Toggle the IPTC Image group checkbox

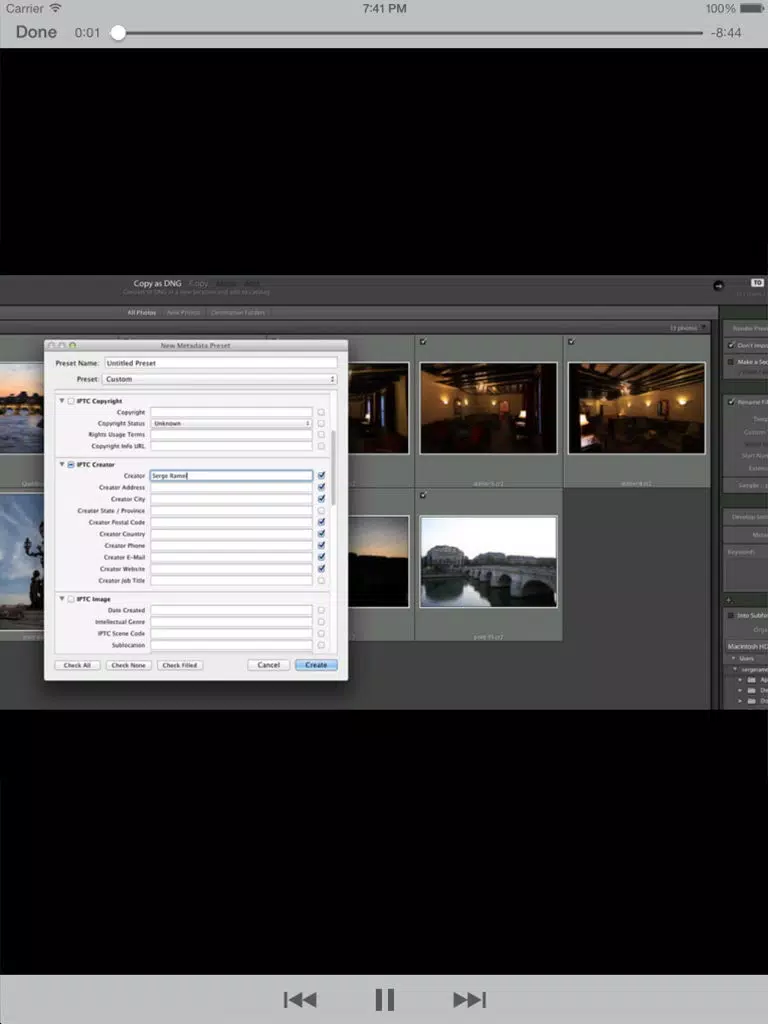click(71, 599)
